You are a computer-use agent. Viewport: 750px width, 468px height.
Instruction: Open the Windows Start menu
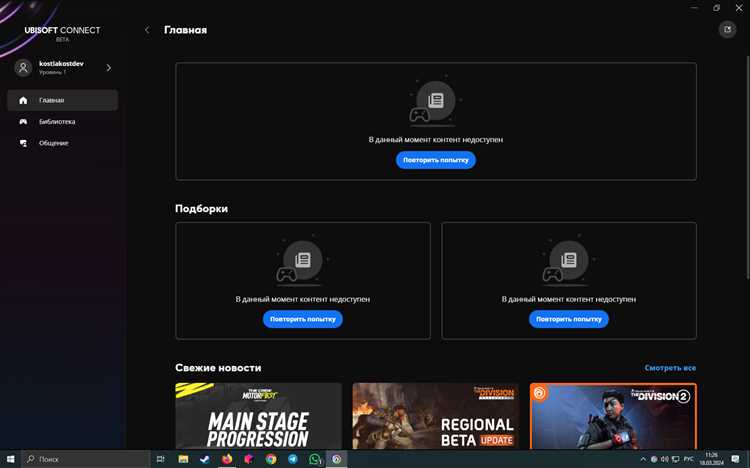10,459
